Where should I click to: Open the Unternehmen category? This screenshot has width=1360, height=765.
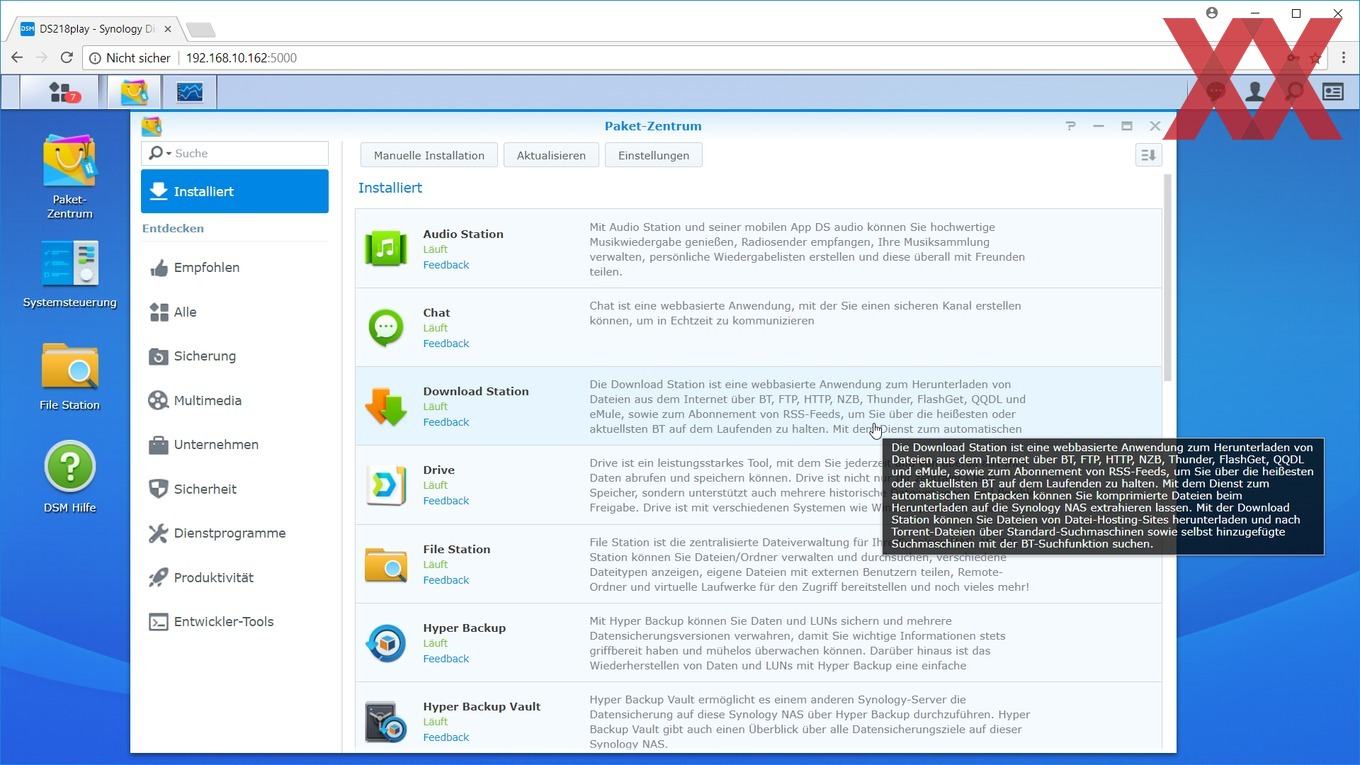click(x=234, y=444)
